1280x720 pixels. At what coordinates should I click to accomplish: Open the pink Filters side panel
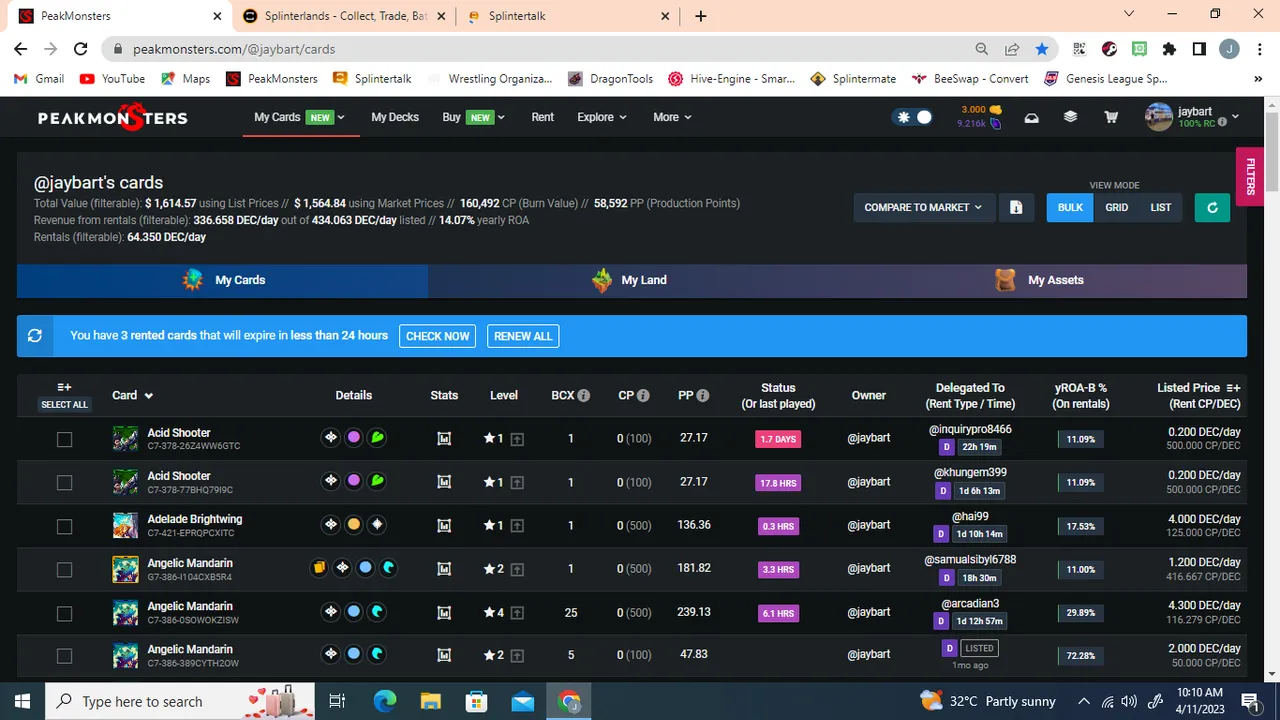pos(1249,177)
